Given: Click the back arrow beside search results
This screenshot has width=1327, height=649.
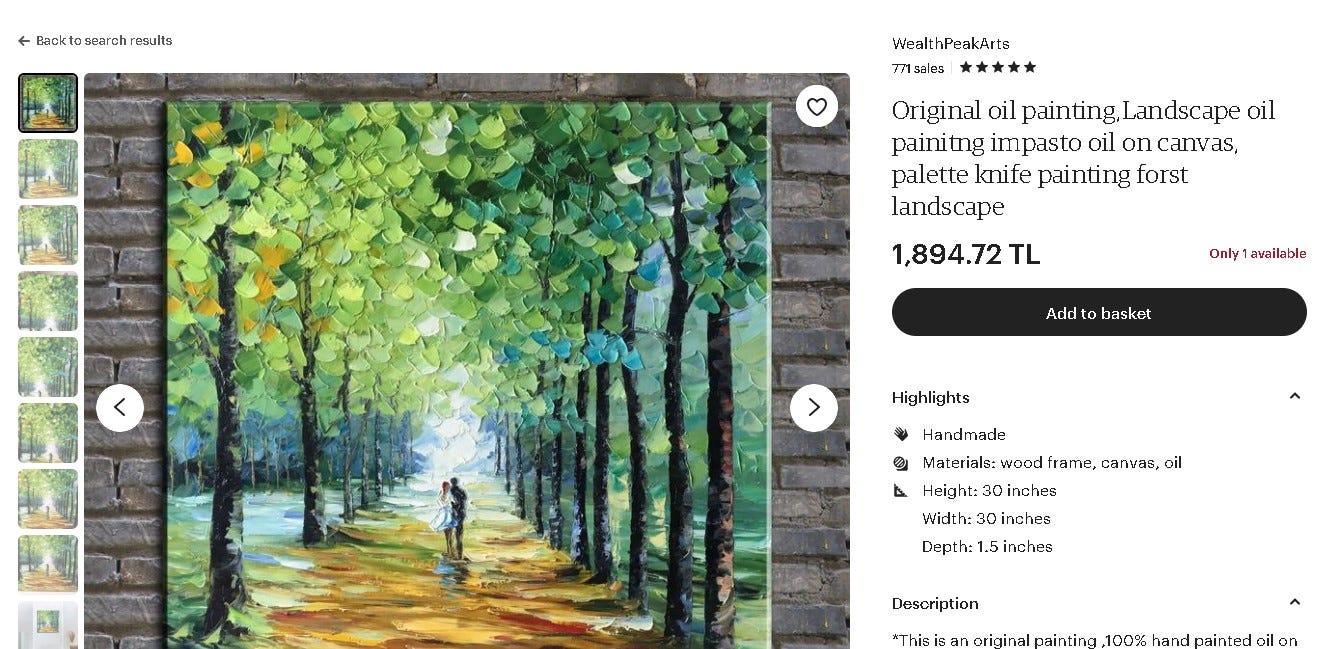Looking at the screenshot, I should click(24, 41).
